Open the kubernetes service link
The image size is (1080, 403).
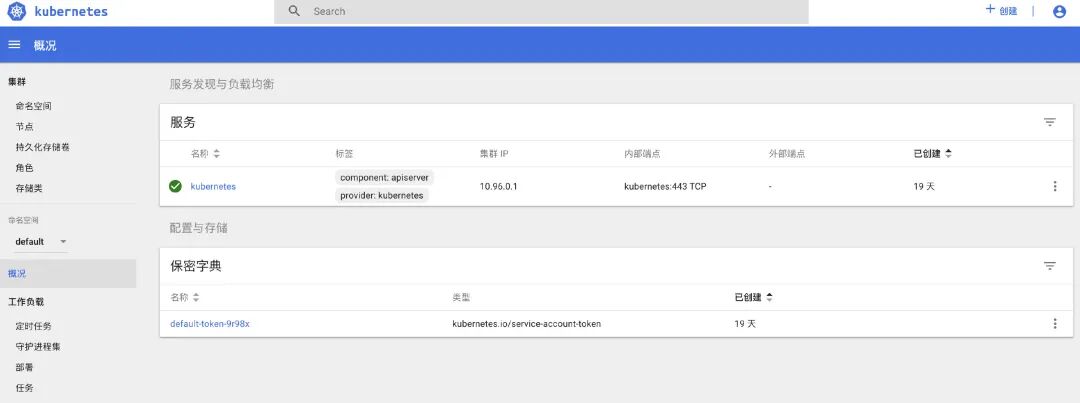click(x=213, y=186)
